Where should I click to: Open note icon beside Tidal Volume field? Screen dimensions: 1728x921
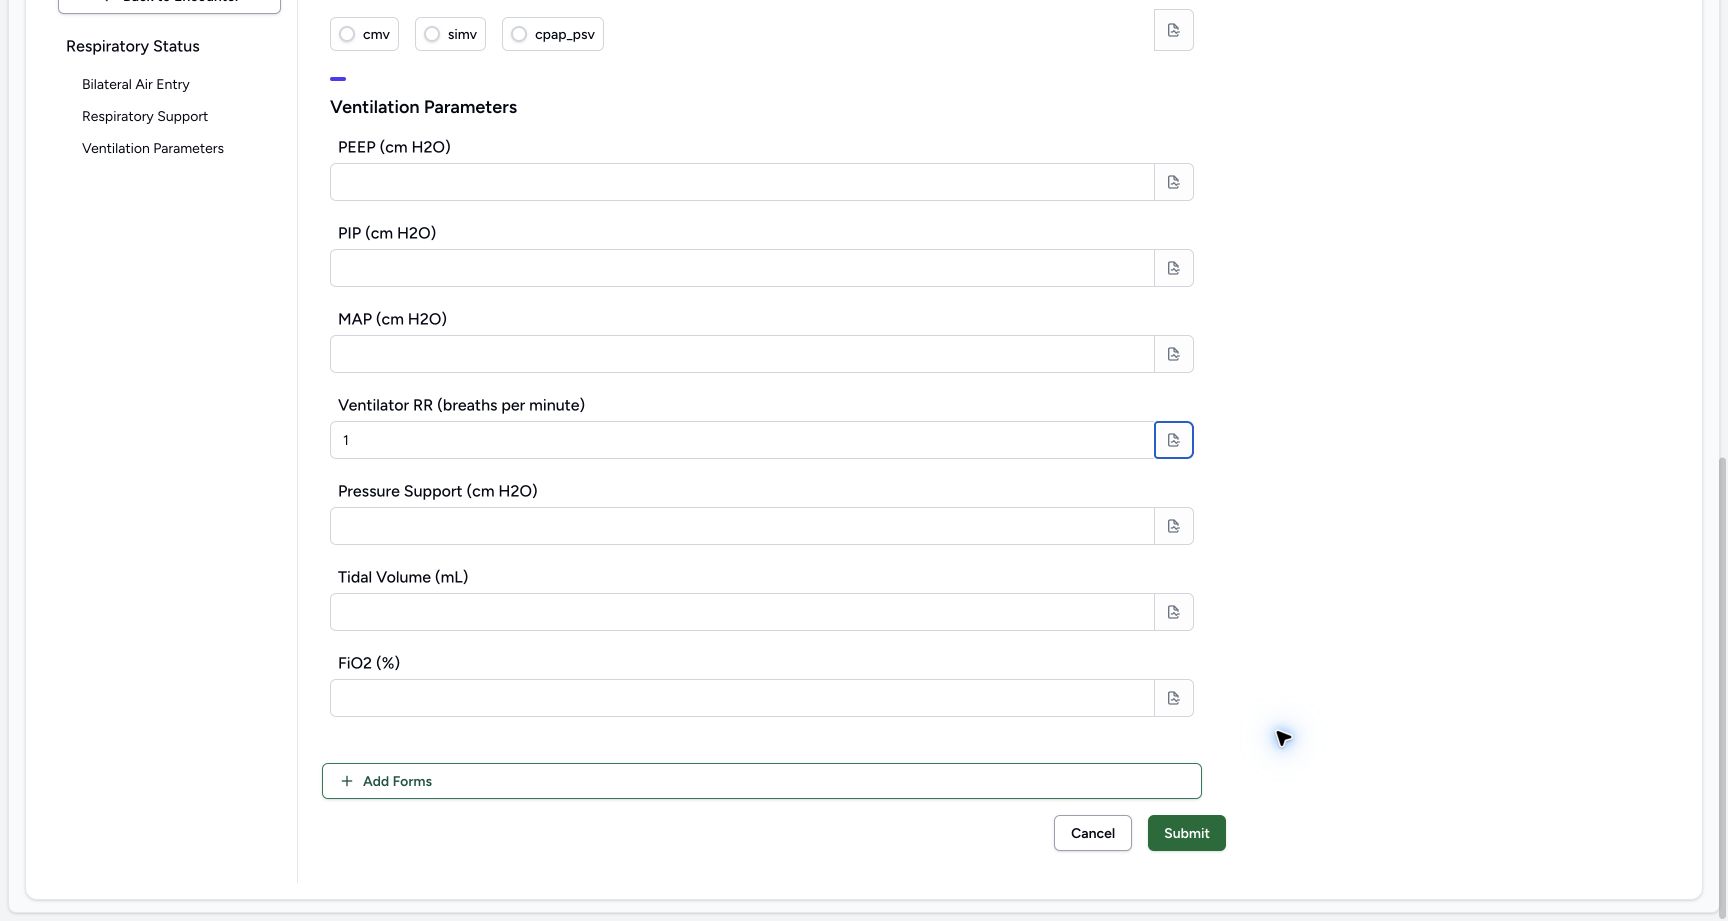click(1174, 612)
